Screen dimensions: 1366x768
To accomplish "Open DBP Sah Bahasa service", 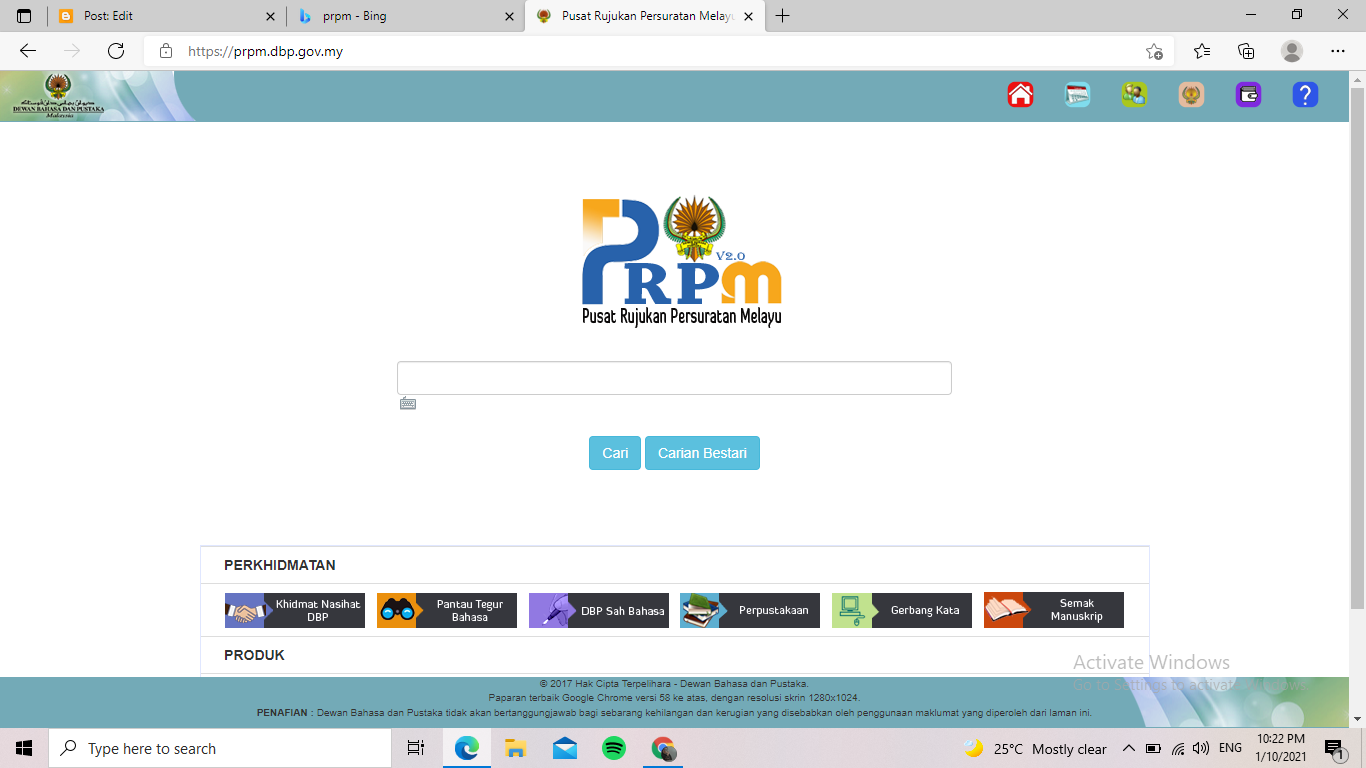I will (599, 610).
